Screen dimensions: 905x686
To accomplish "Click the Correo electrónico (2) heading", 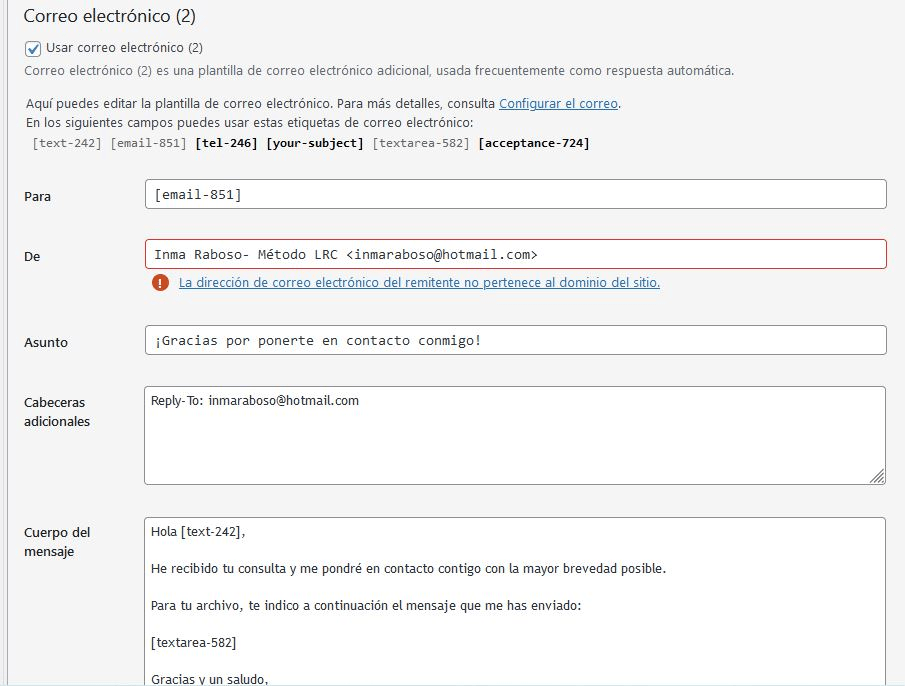I will pos(110,16).
